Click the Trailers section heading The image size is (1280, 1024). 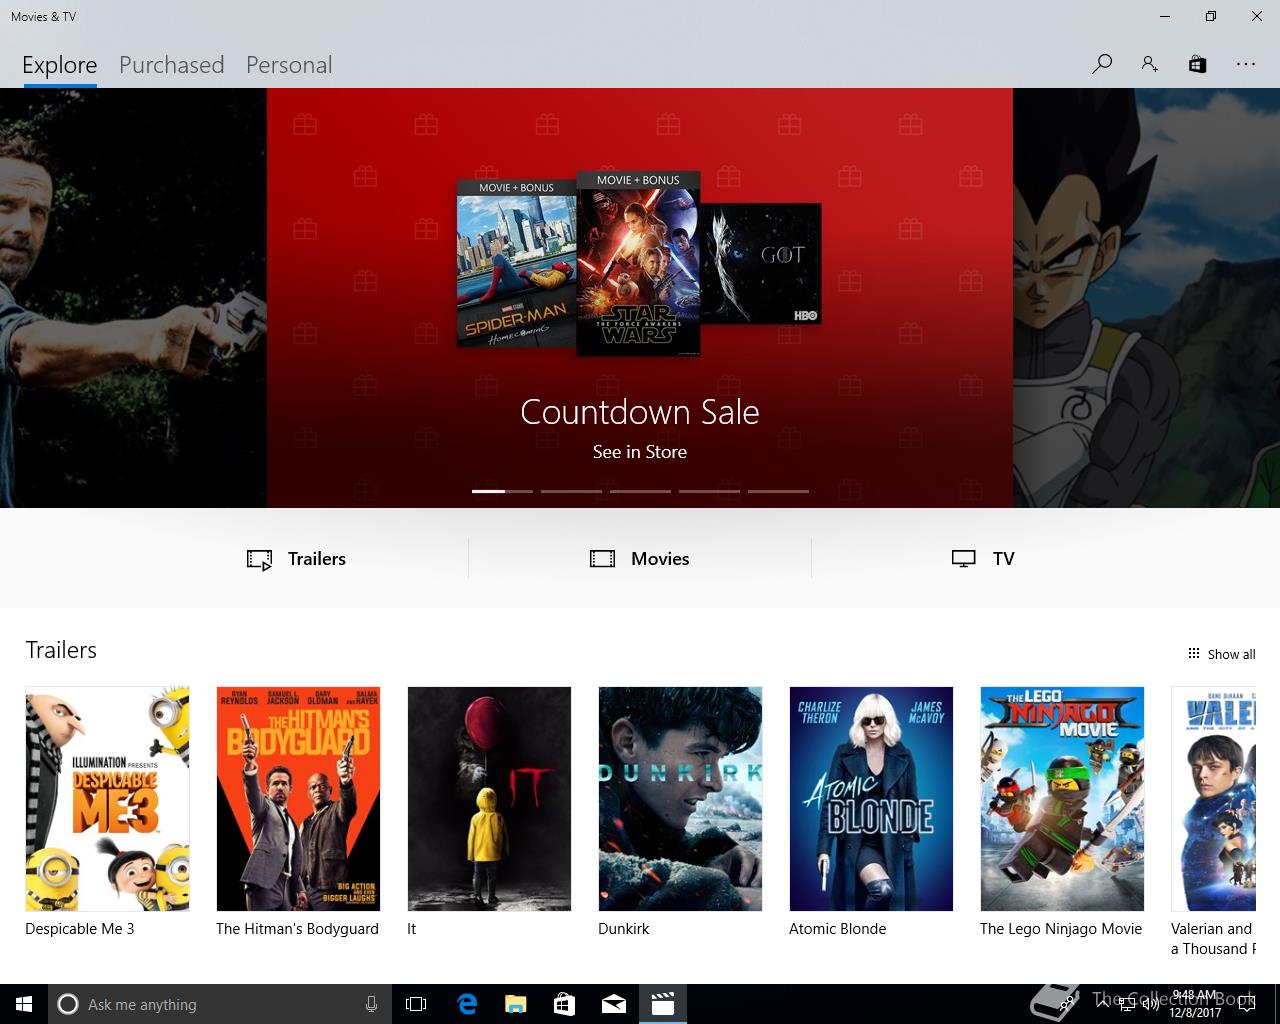coord(61,650)
